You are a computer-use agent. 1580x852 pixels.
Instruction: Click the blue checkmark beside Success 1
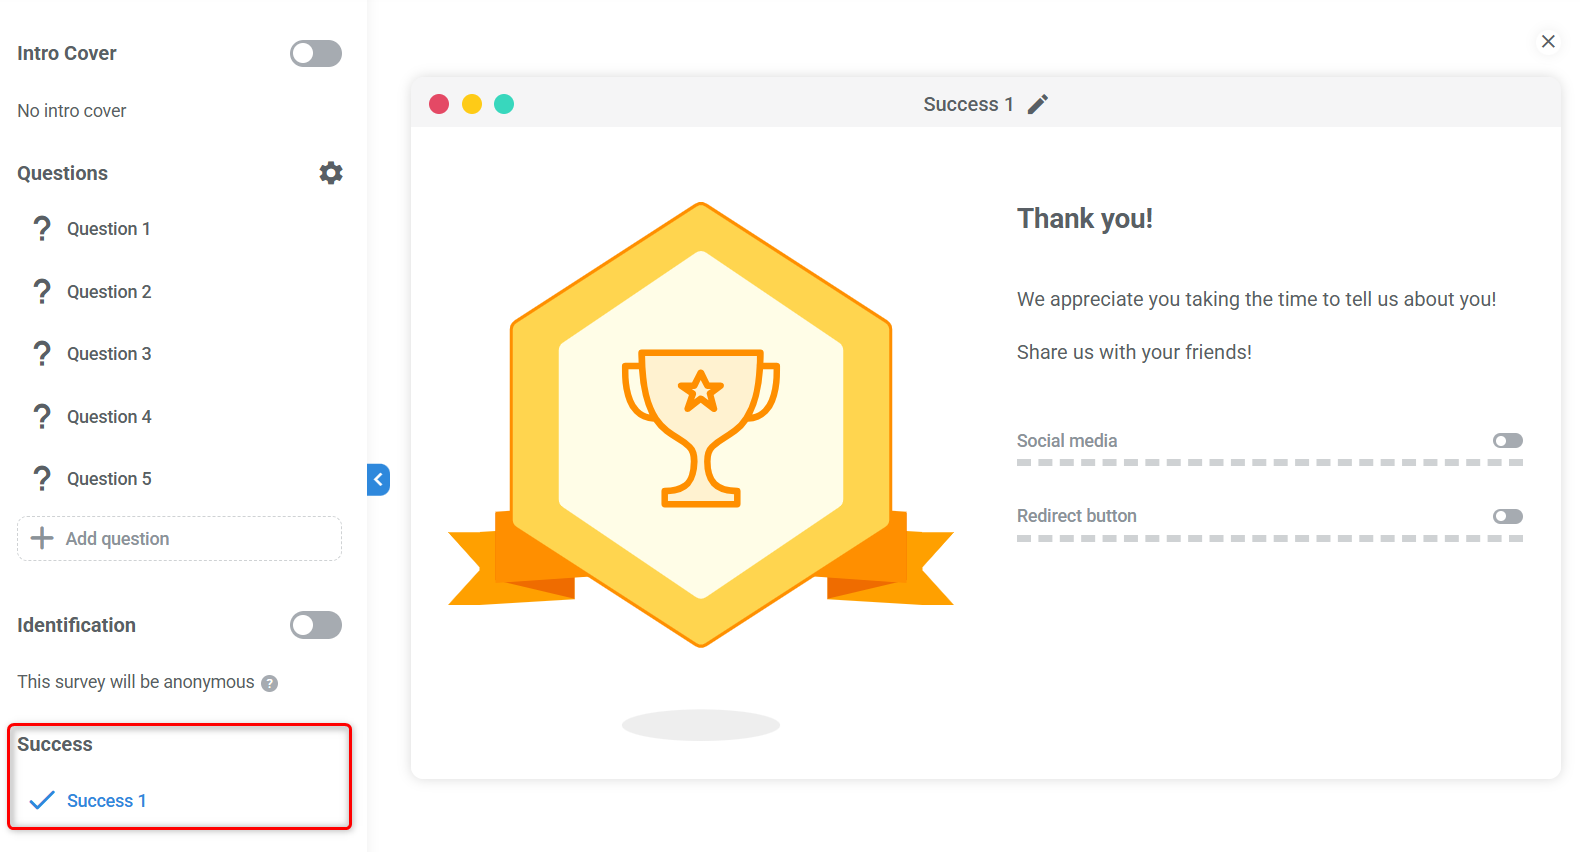(x=42, y=800)
